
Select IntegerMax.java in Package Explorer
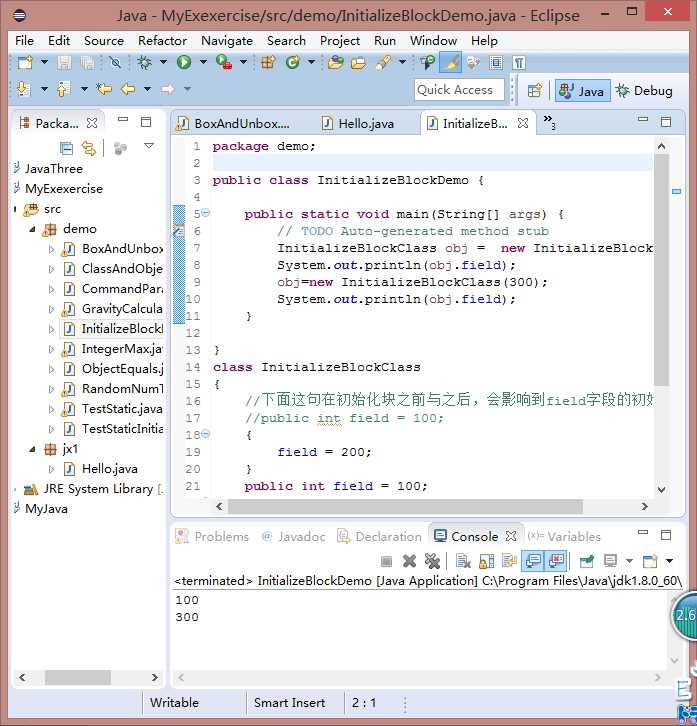[113, 349]
